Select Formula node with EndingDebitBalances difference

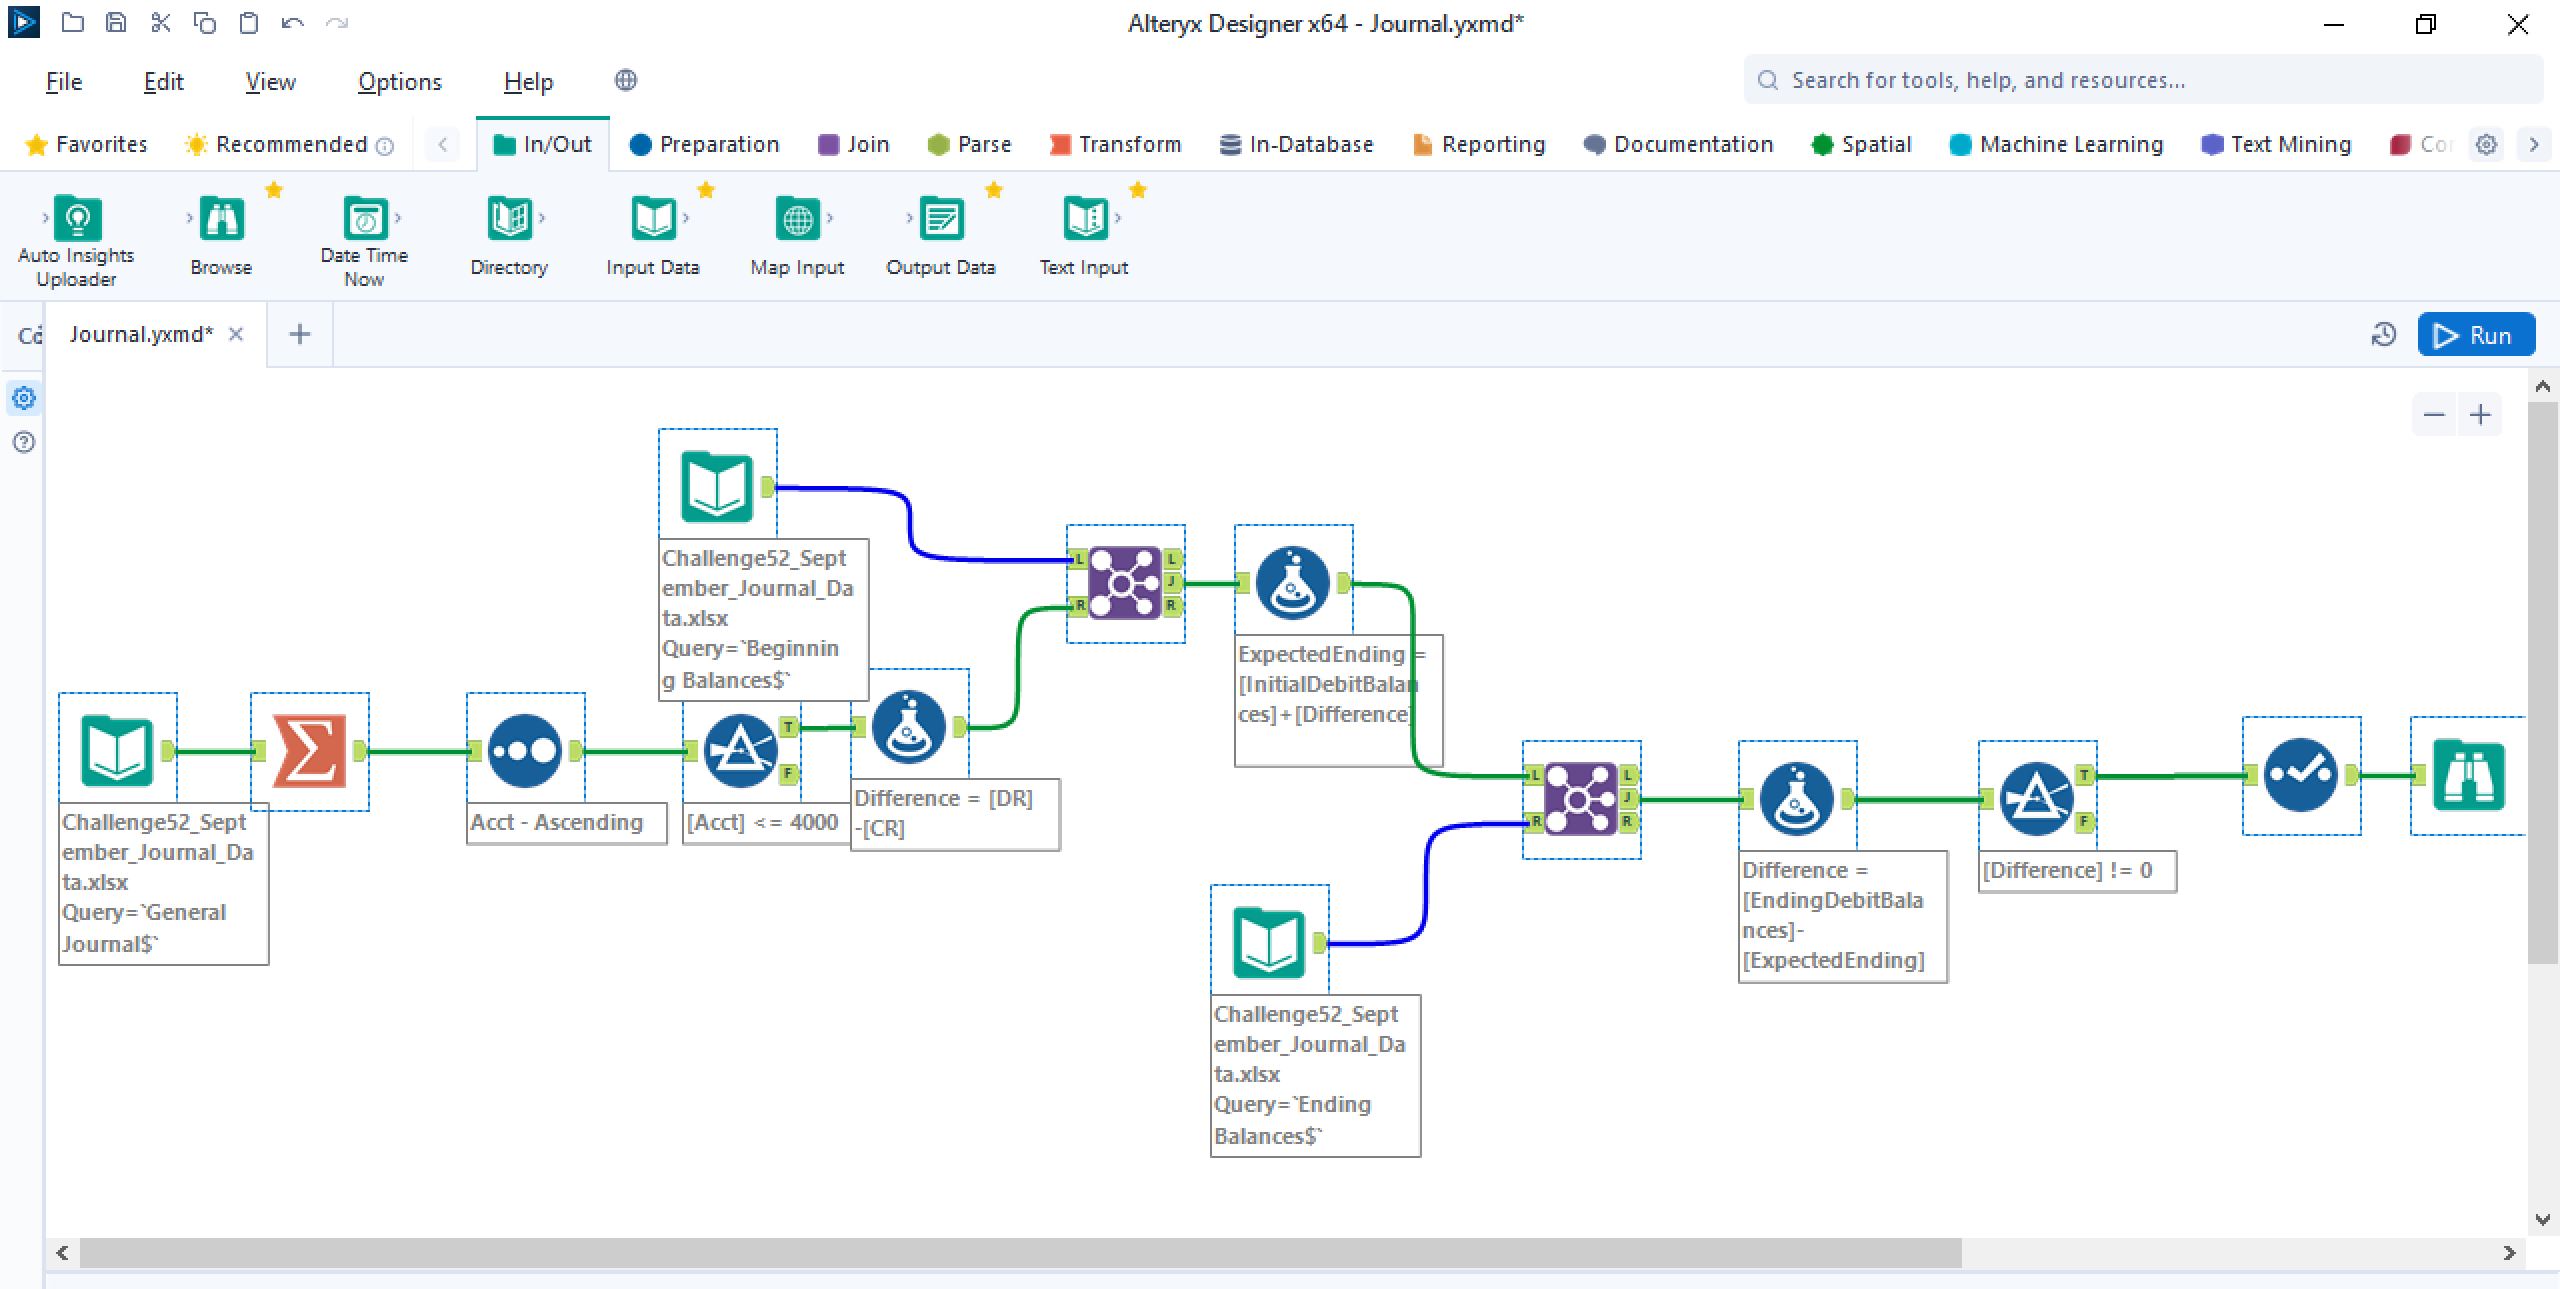click(1797, 799)
